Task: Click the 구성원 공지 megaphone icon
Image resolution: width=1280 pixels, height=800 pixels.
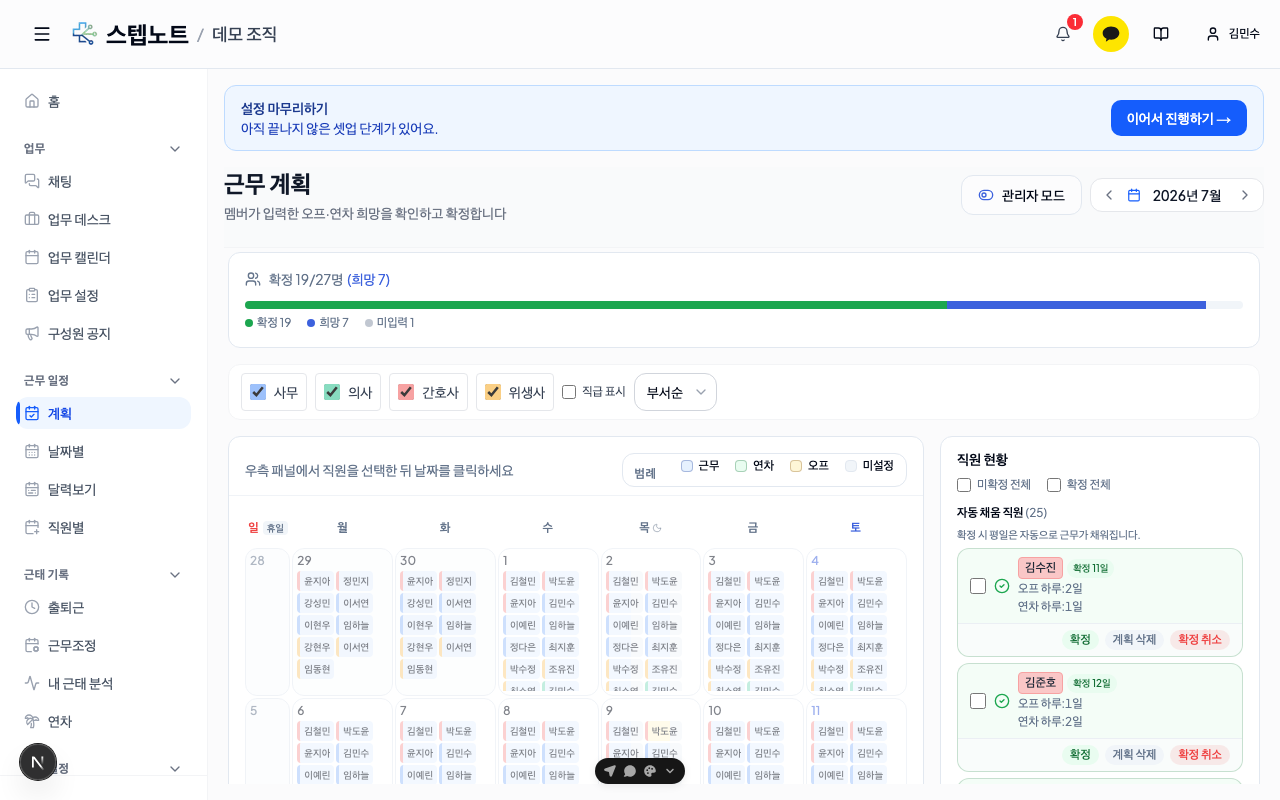Action: click(32, 333)
